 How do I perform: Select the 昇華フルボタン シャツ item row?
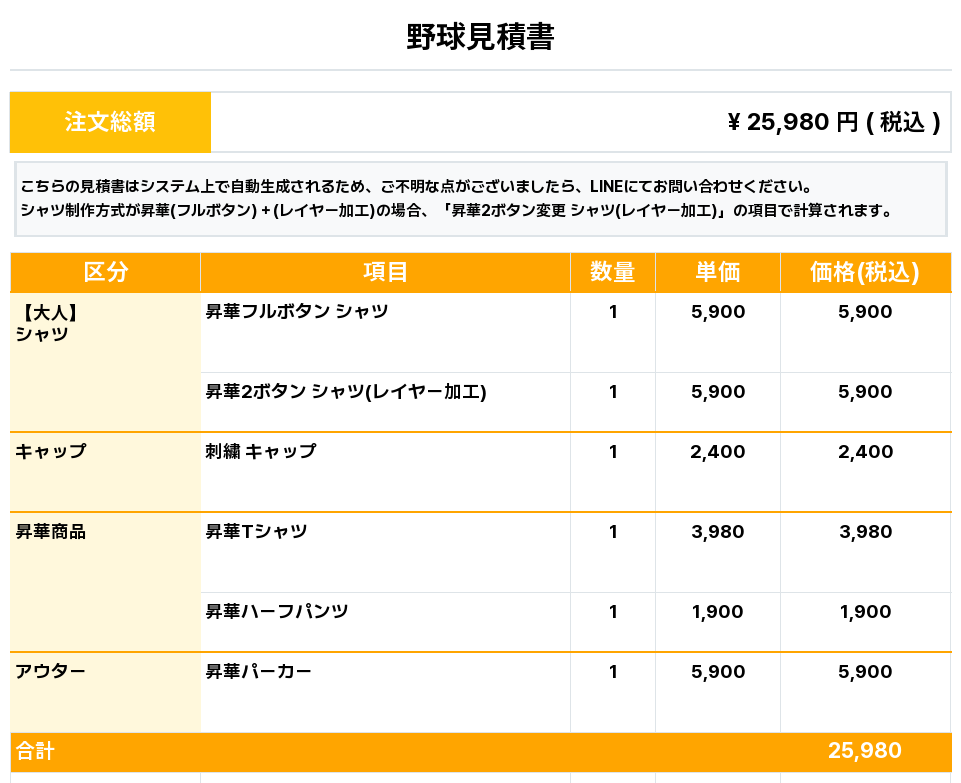pyautogui.click(x=576, y=332)
